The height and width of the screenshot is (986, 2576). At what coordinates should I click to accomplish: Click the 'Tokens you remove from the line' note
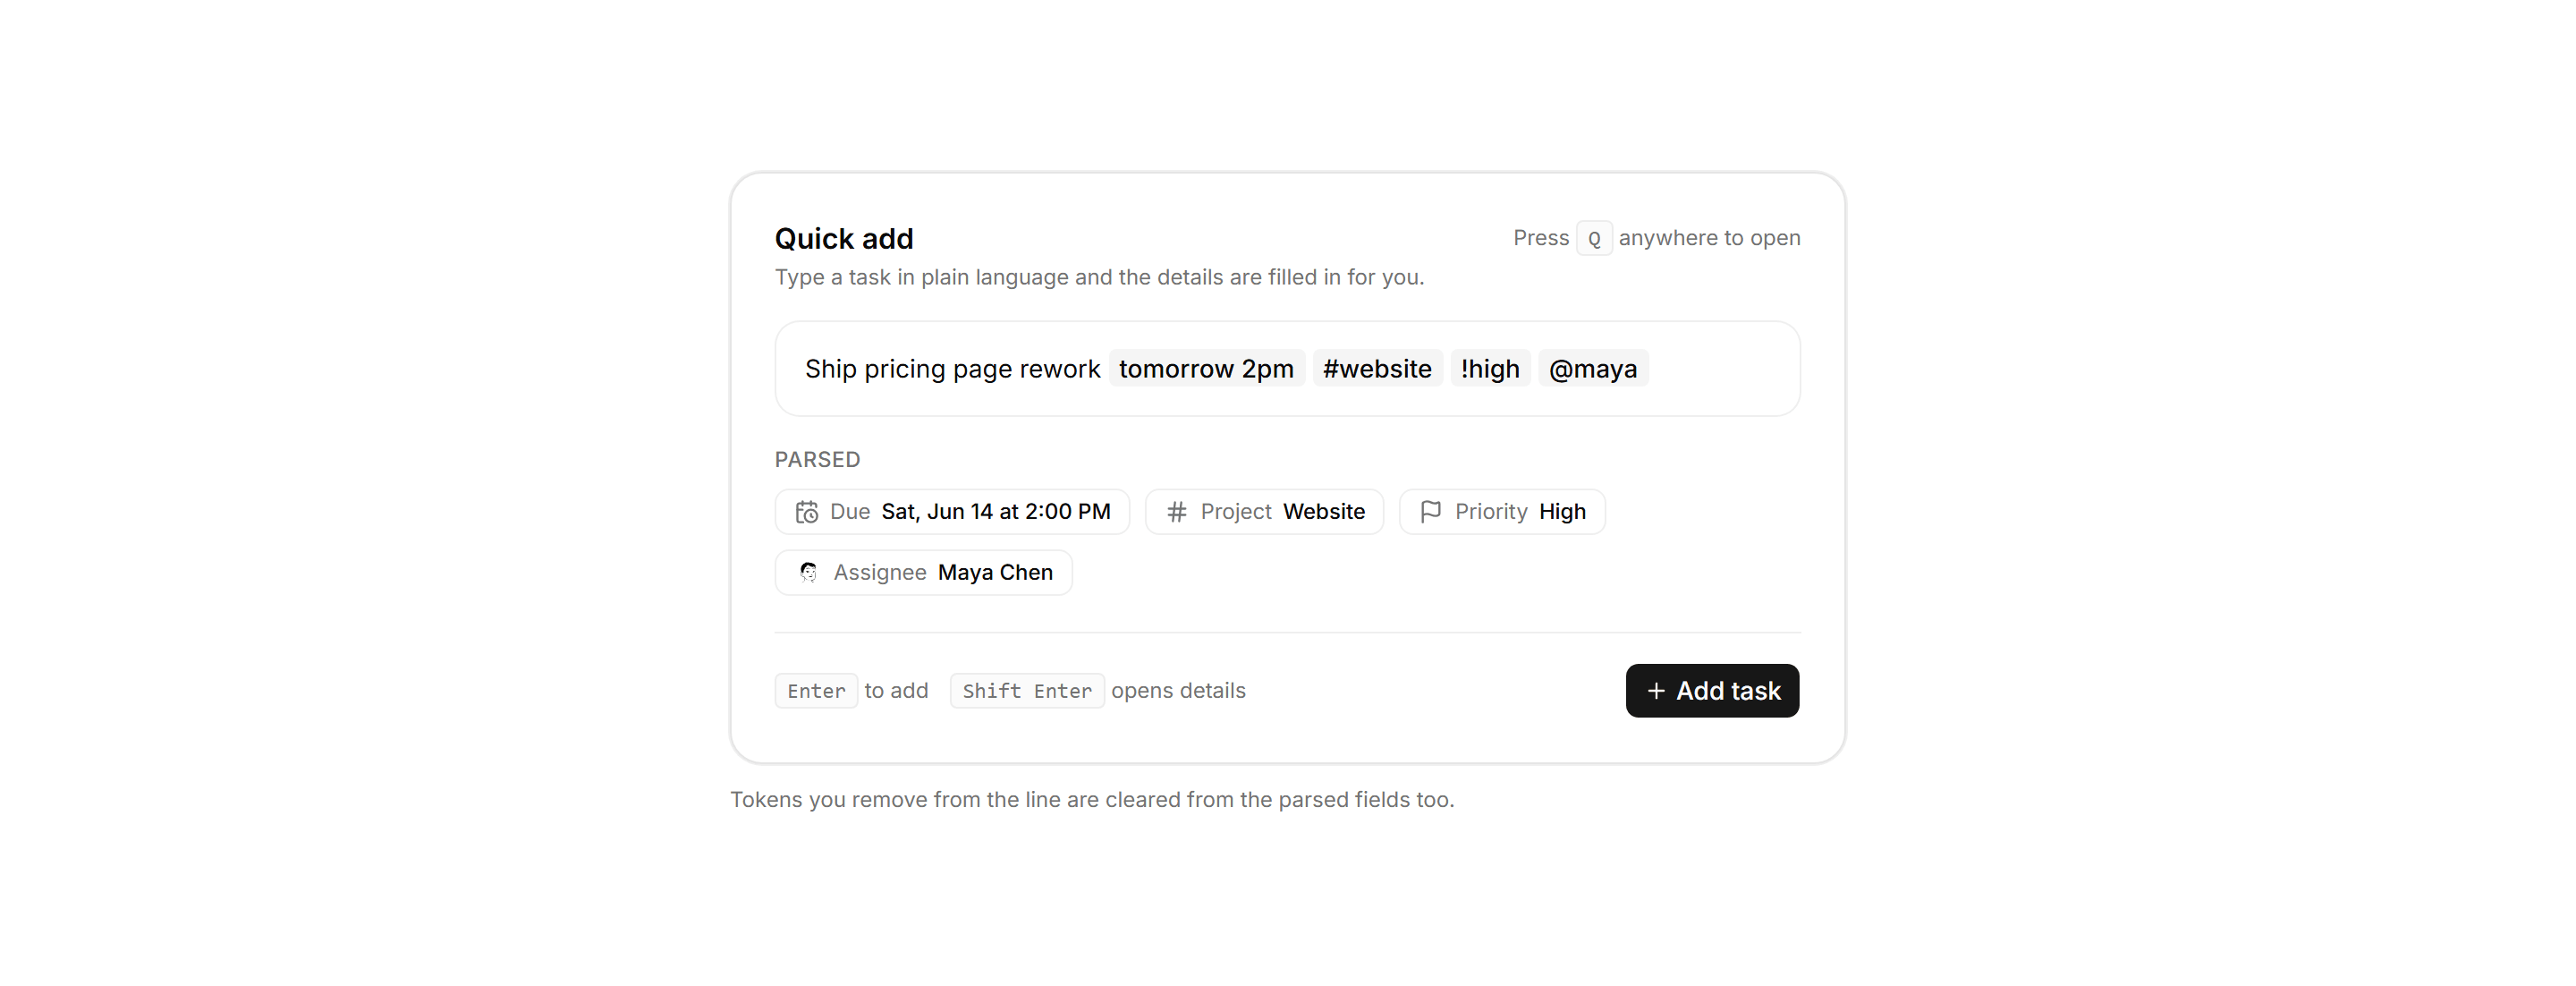point(1092,800)
